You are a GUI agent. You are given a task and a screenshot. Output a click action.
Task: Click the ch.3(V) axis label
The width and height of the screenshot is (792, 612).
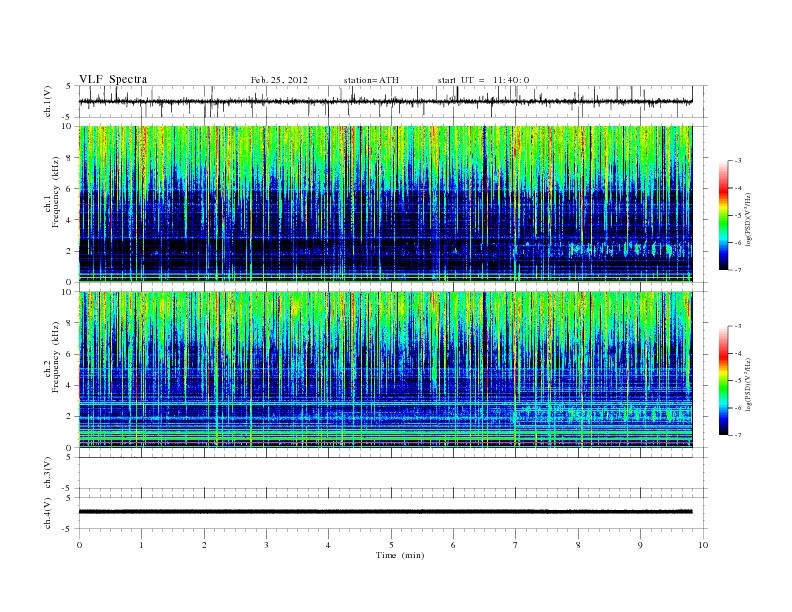(47, 473)
